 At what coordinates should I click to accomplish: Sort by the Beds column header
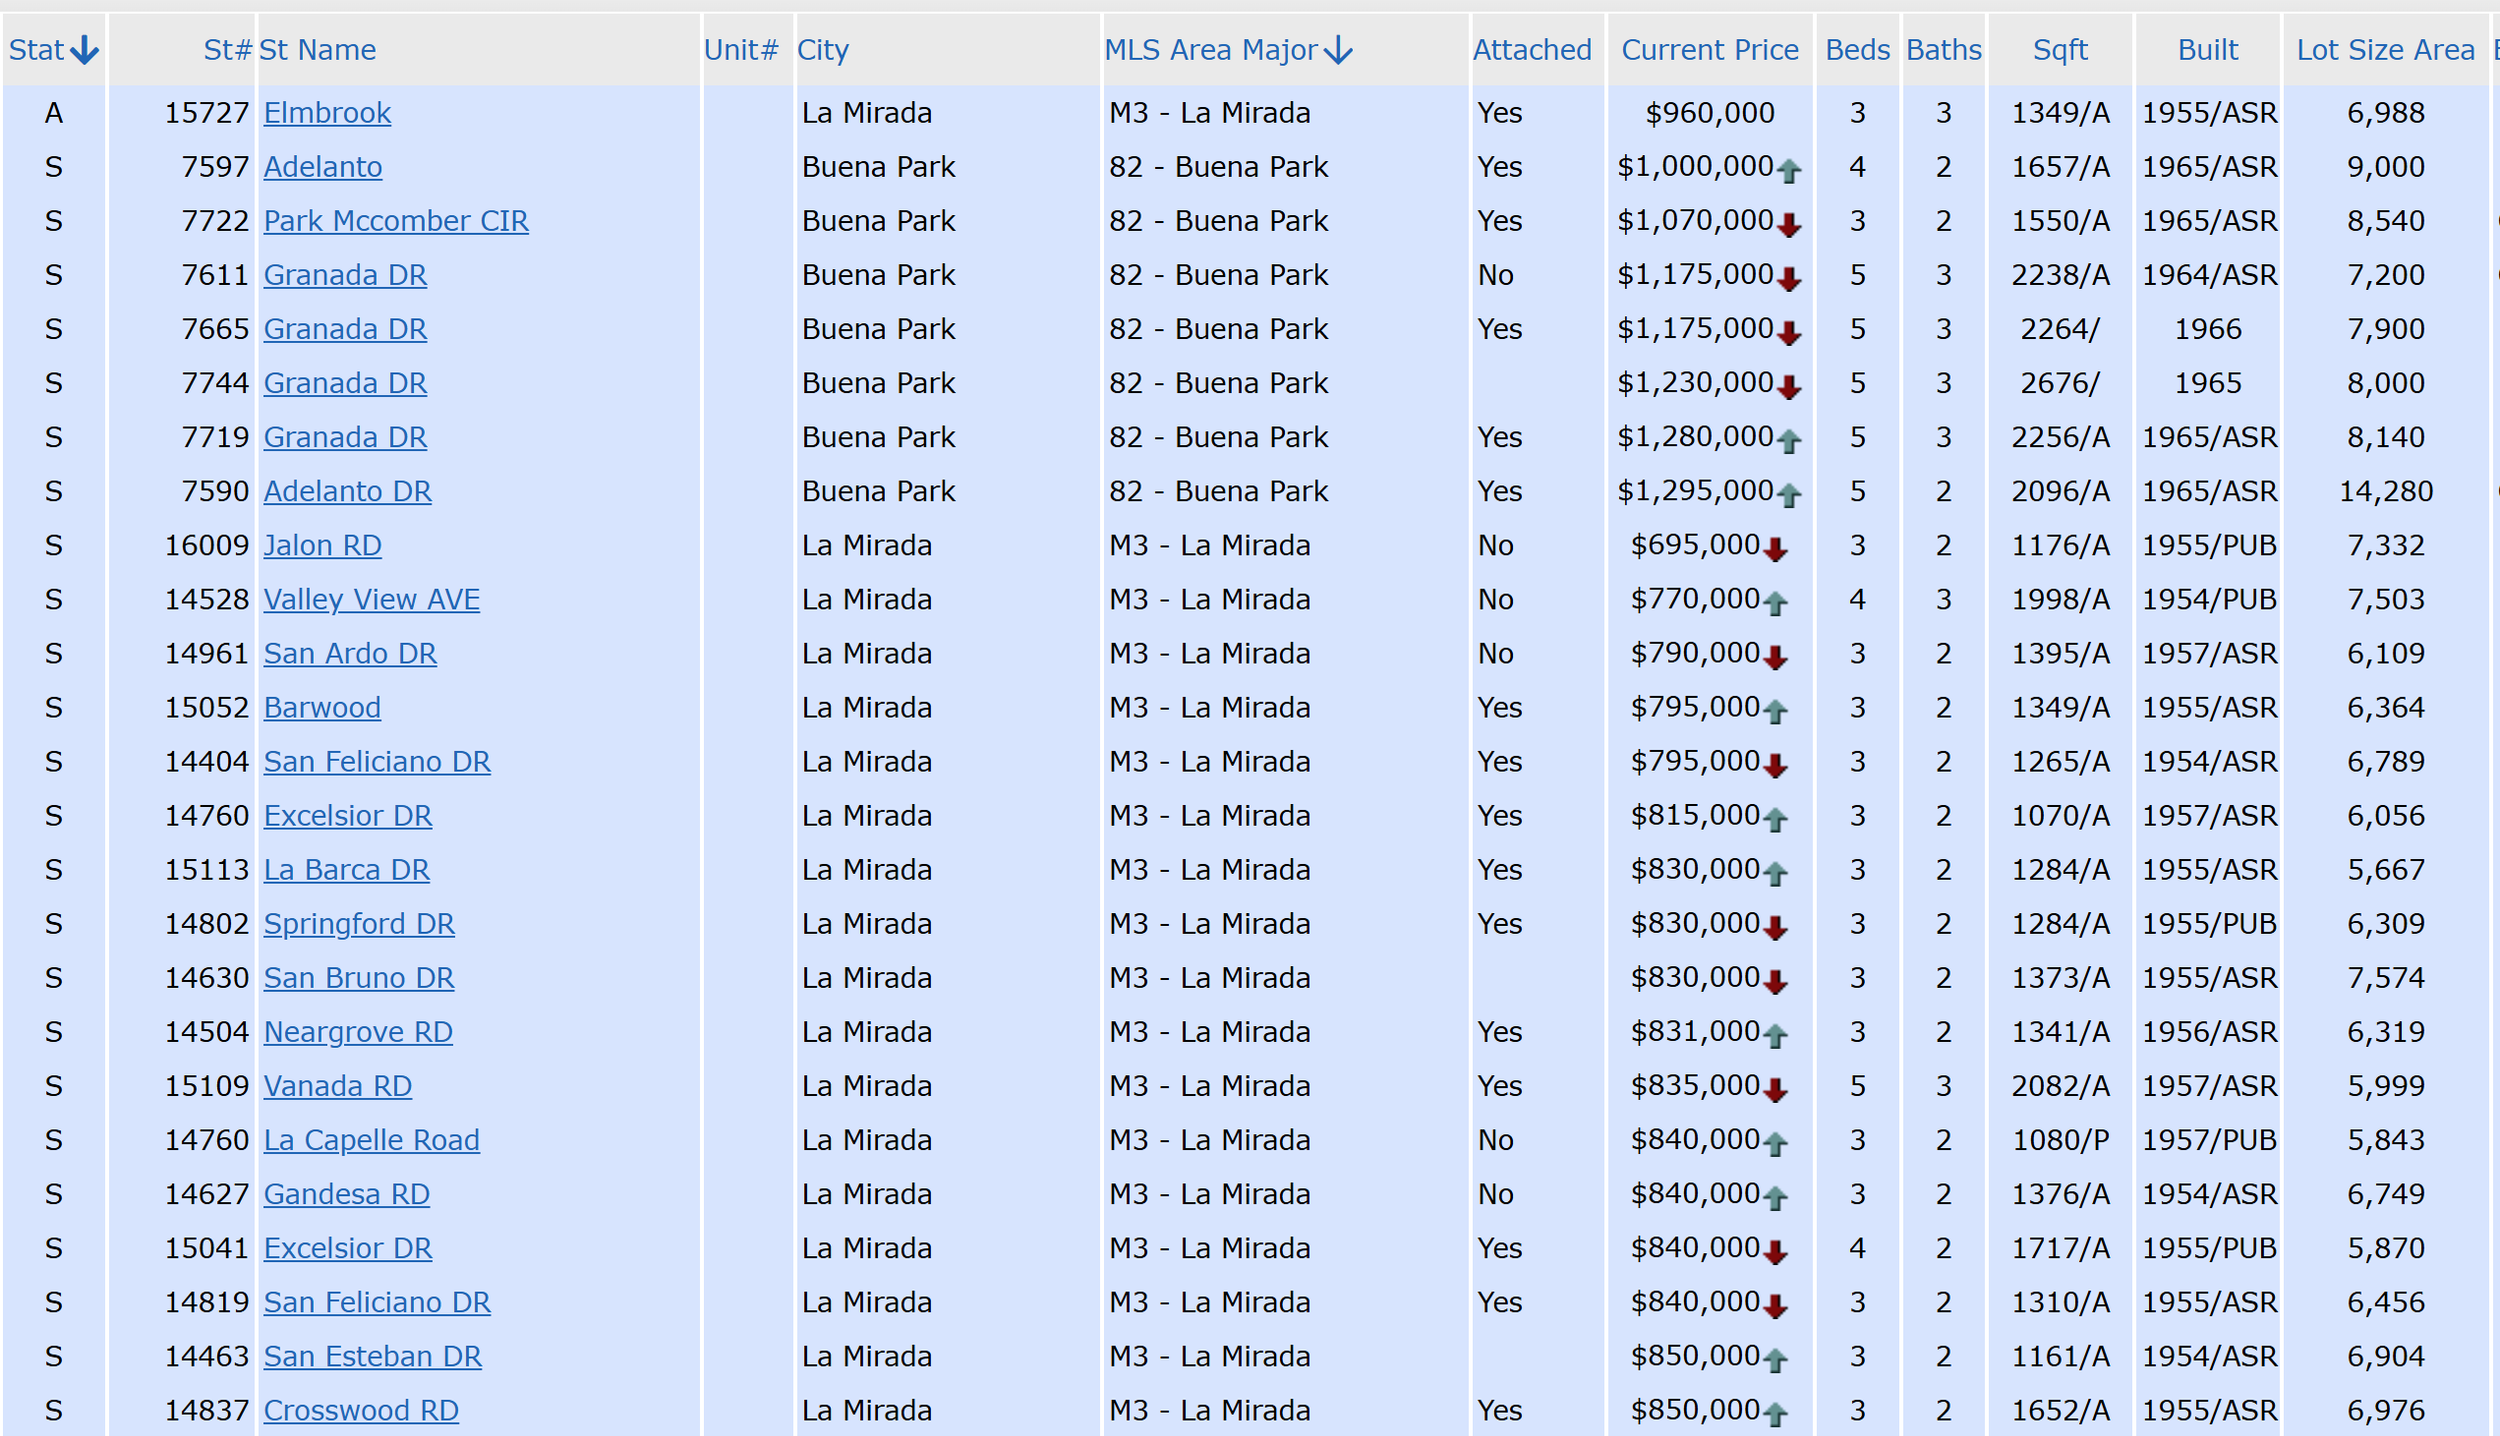coord(1857,50)
